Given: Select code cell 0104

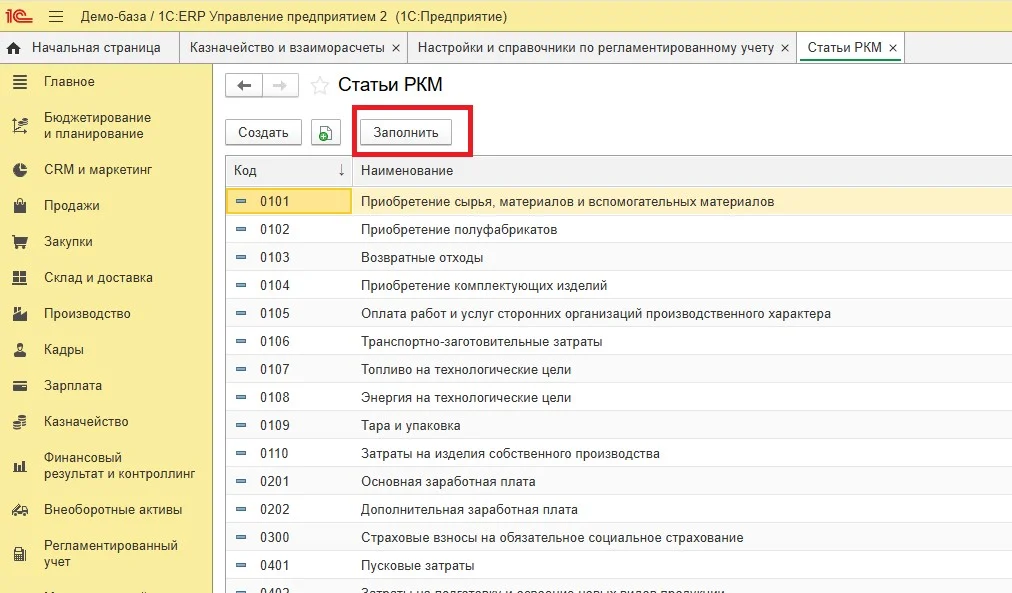Looking at the screenshot, I should pos(288,285).
